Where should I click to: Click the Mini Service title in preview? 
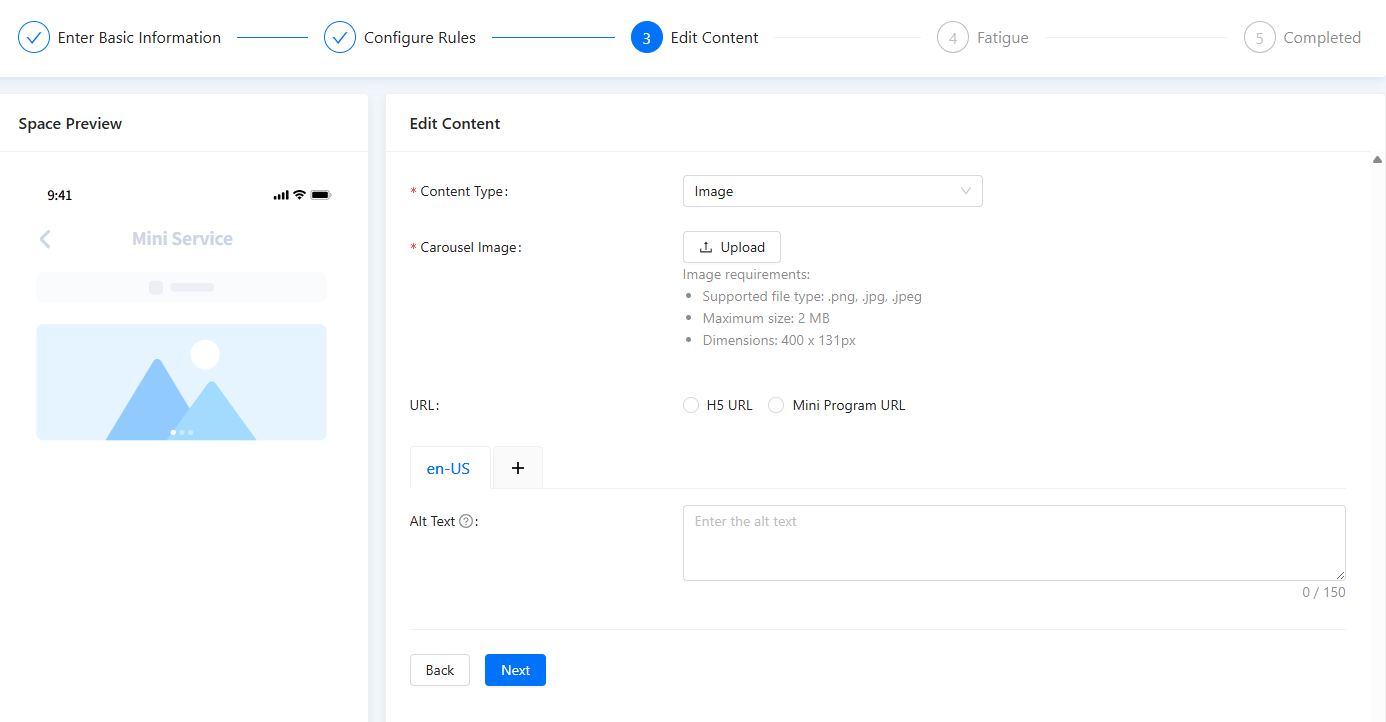[182, 239]
